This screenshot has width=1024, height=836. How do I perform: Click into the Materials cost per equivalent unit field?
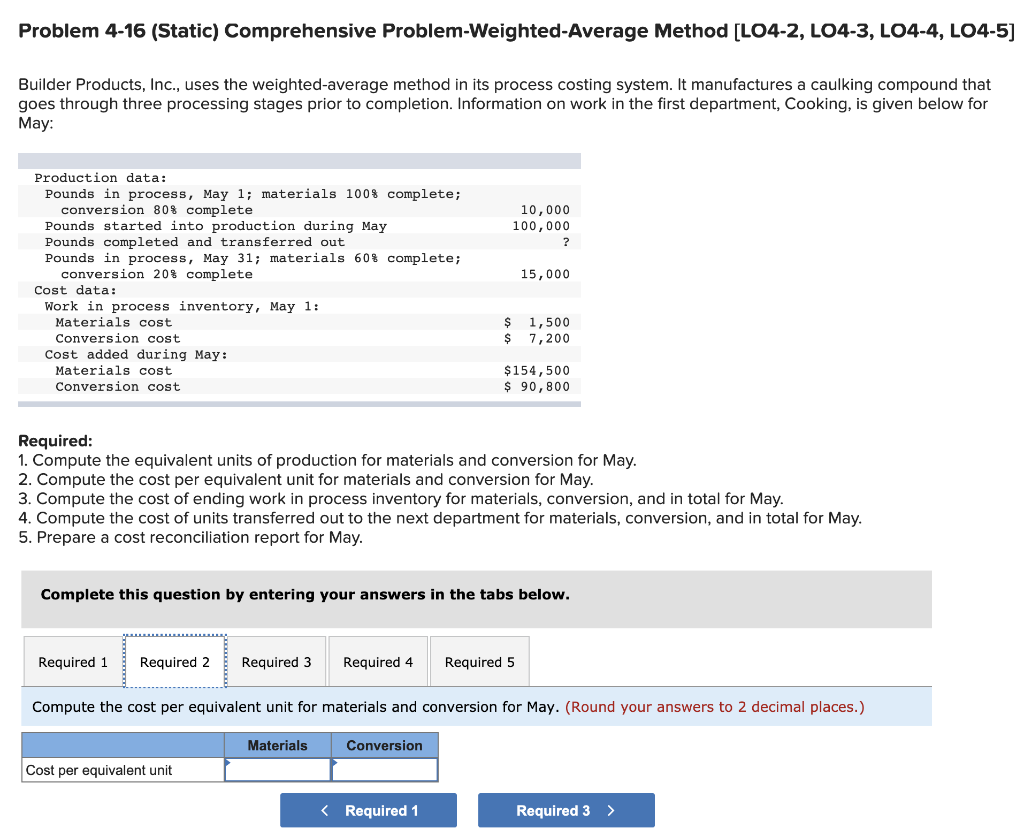coord(278,769)
